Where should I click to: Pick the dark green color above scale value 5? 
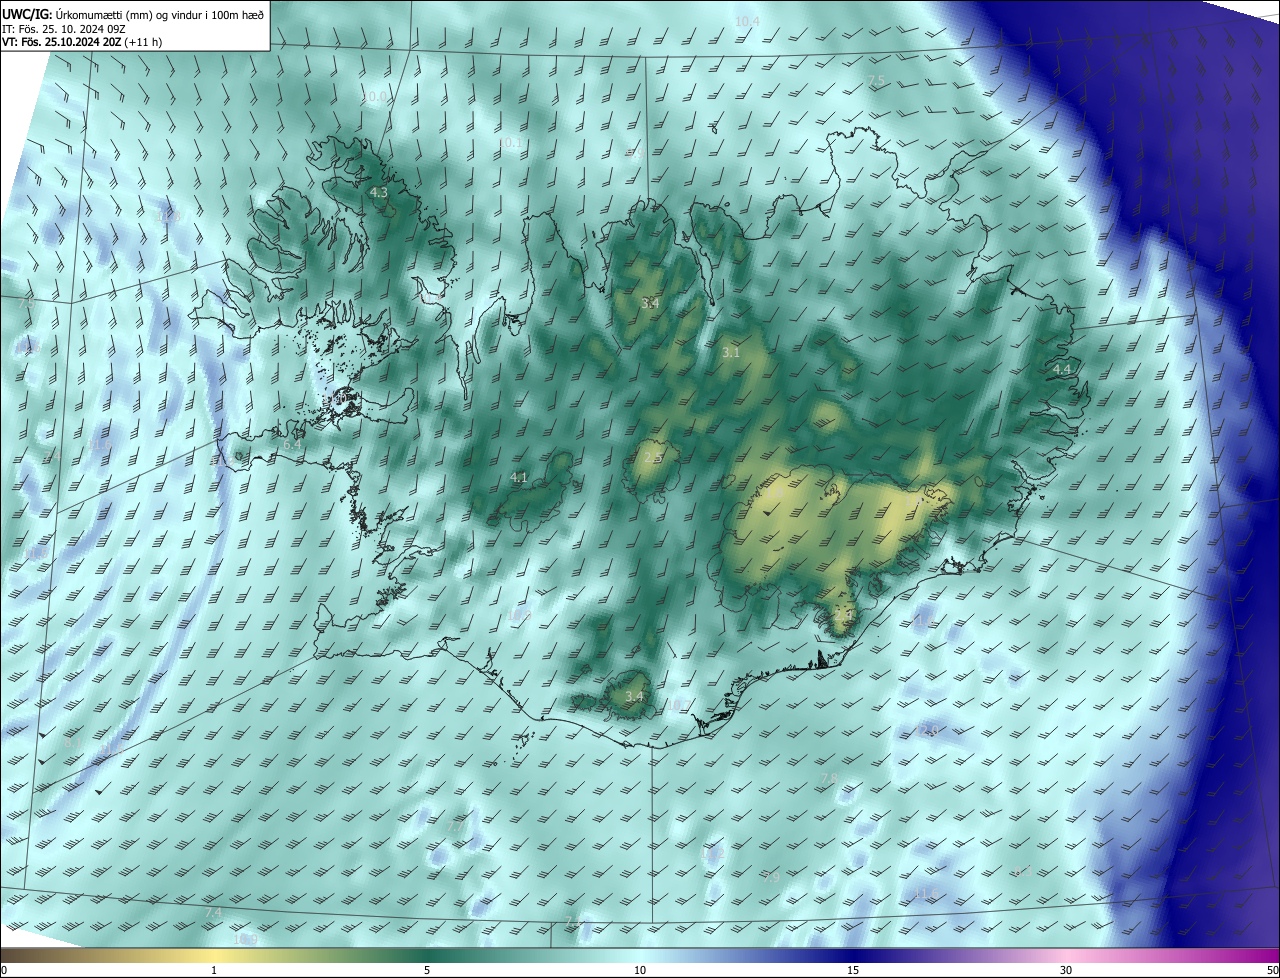pos(427,955)
